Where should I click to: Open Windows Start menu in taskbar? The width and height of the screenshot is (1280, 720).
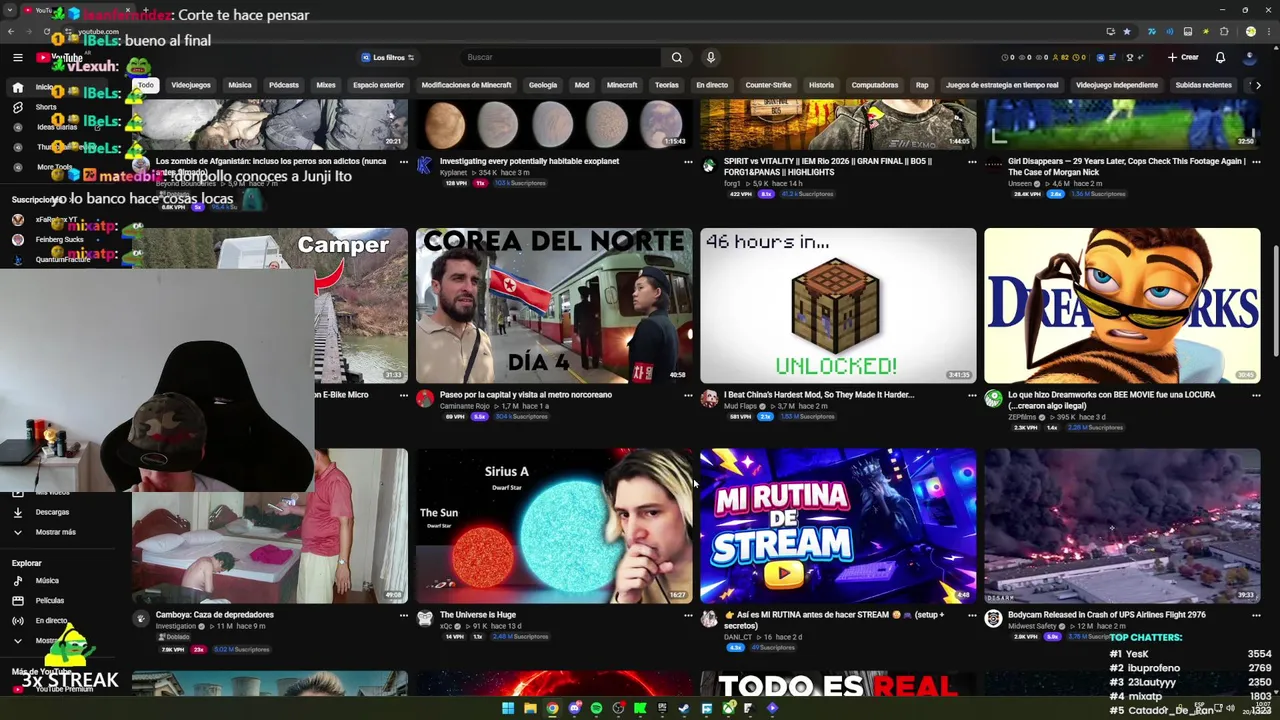(508, 708)
